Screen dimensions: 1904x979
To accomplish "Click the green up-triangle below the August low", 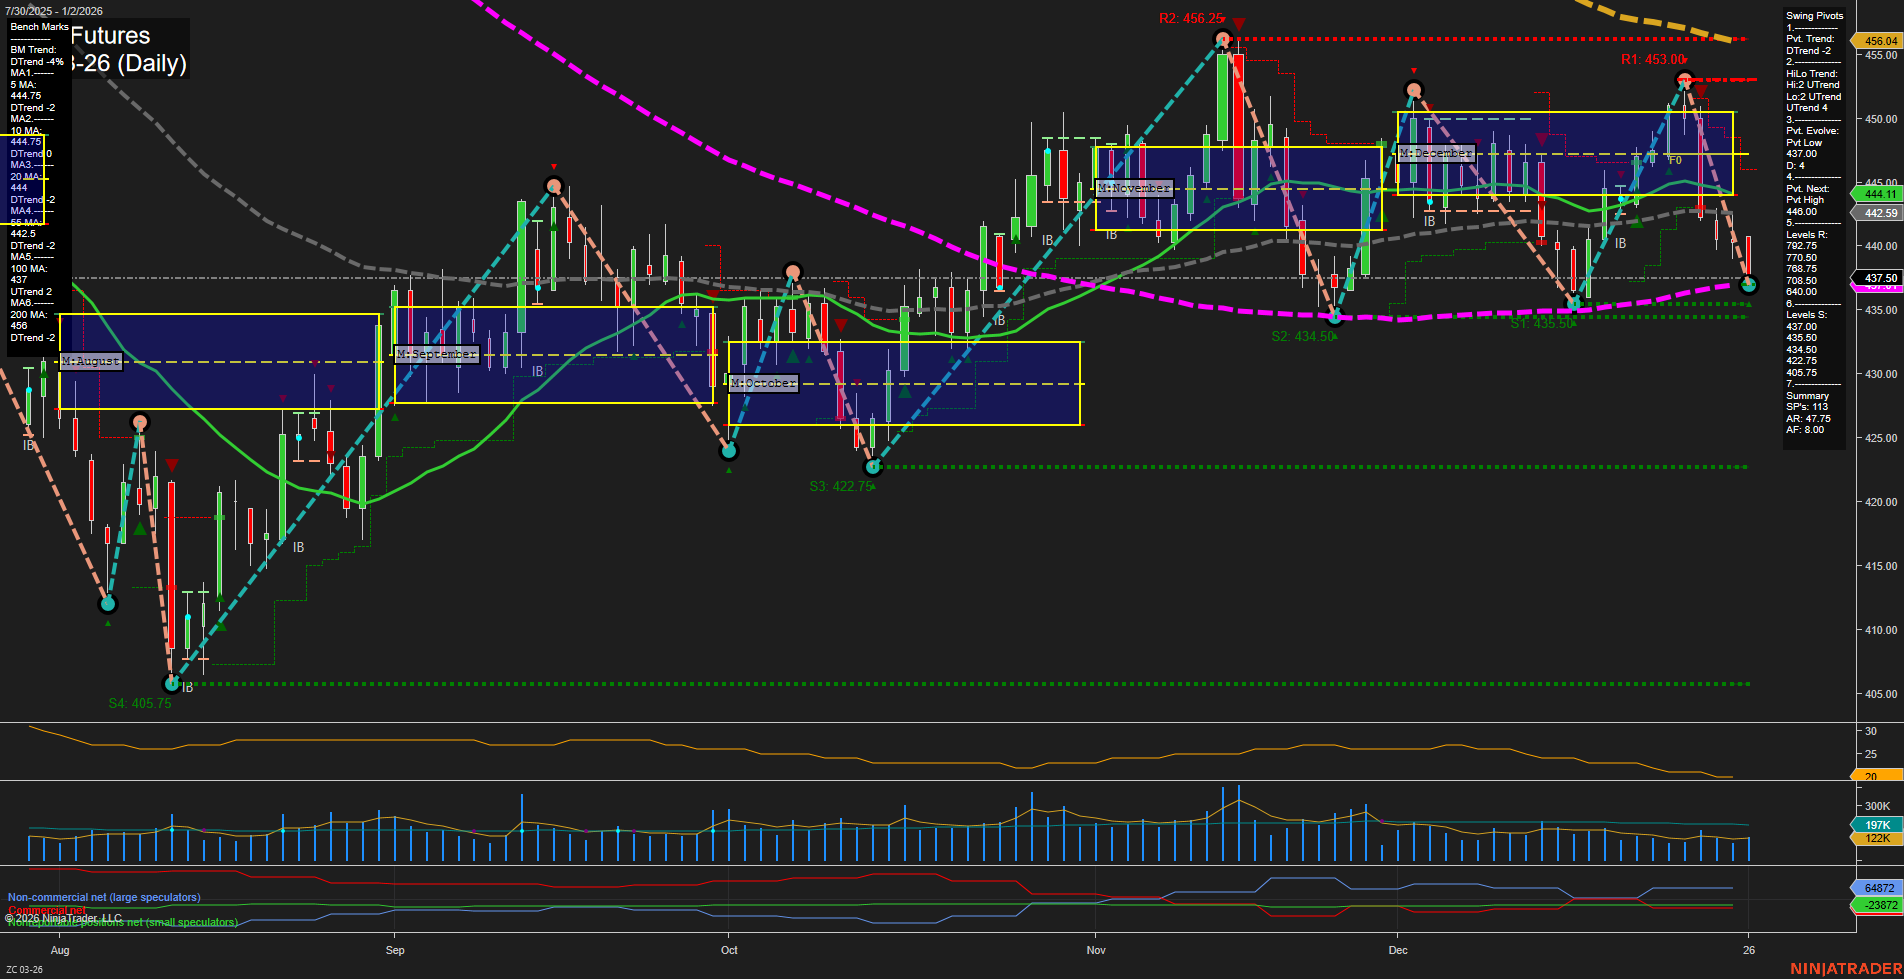I will coord(107,622).
